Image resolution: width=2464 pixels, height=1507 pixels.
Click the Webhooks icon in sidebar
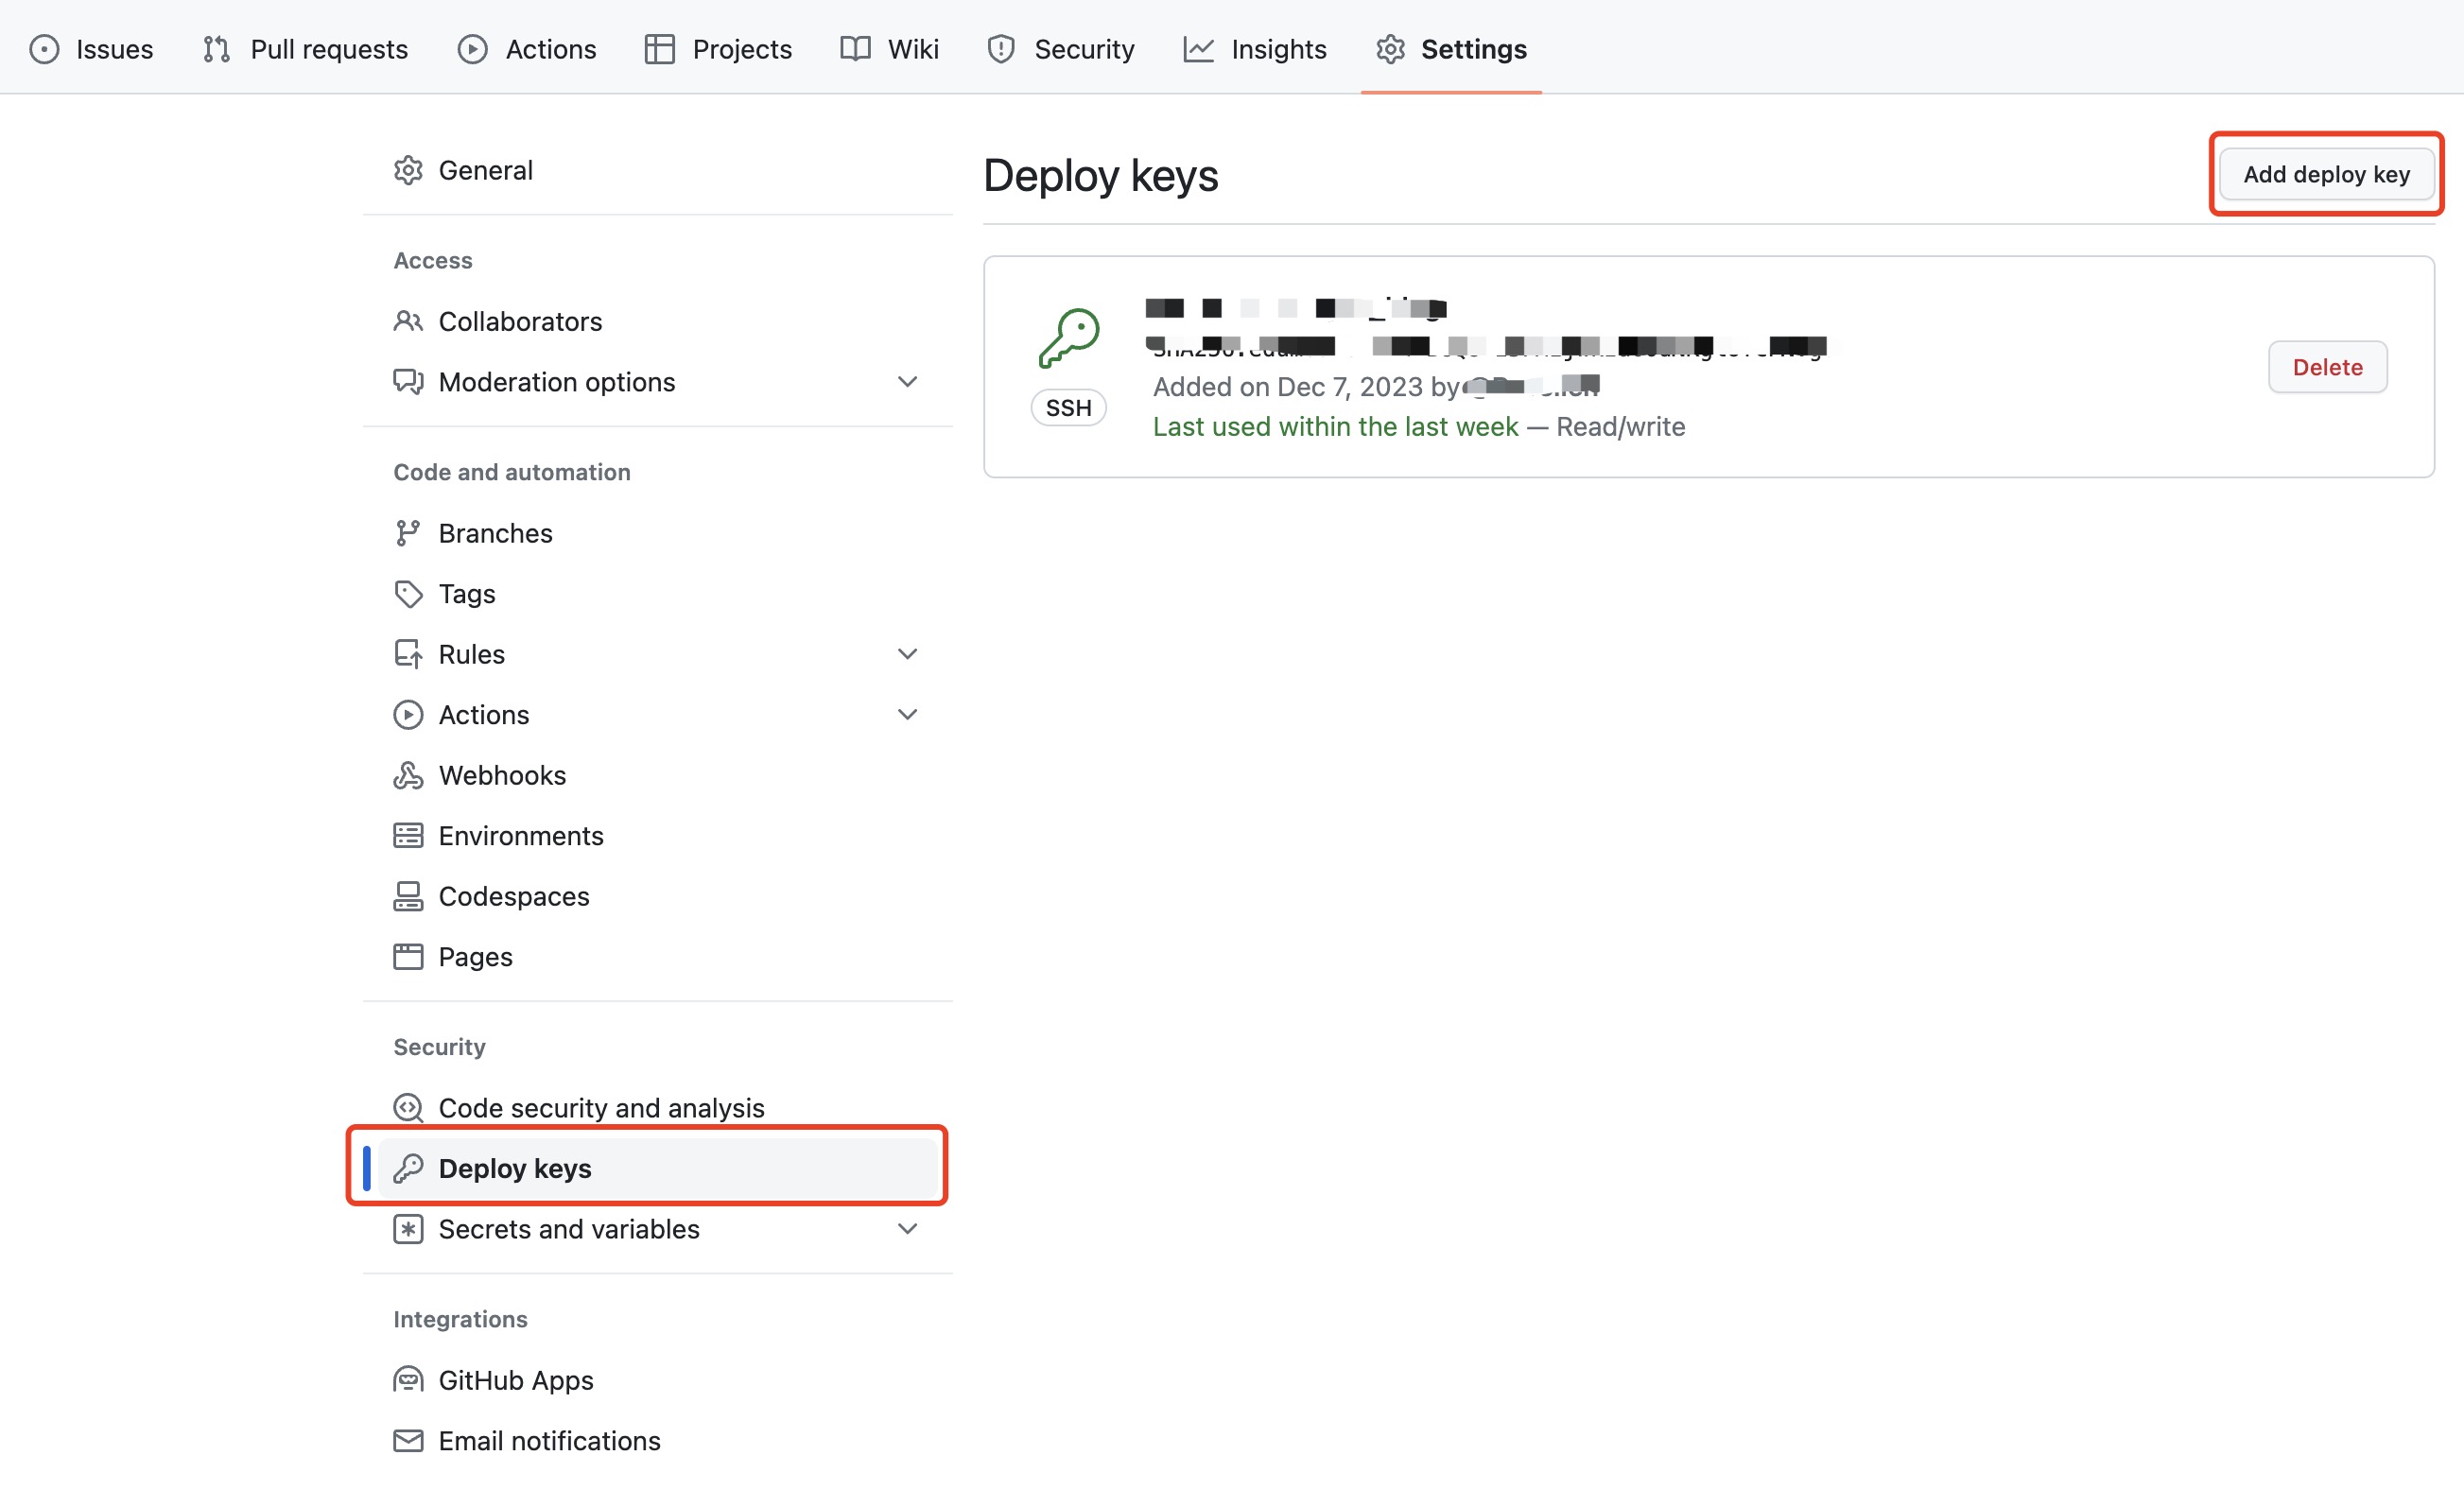(x=407, y=775)
